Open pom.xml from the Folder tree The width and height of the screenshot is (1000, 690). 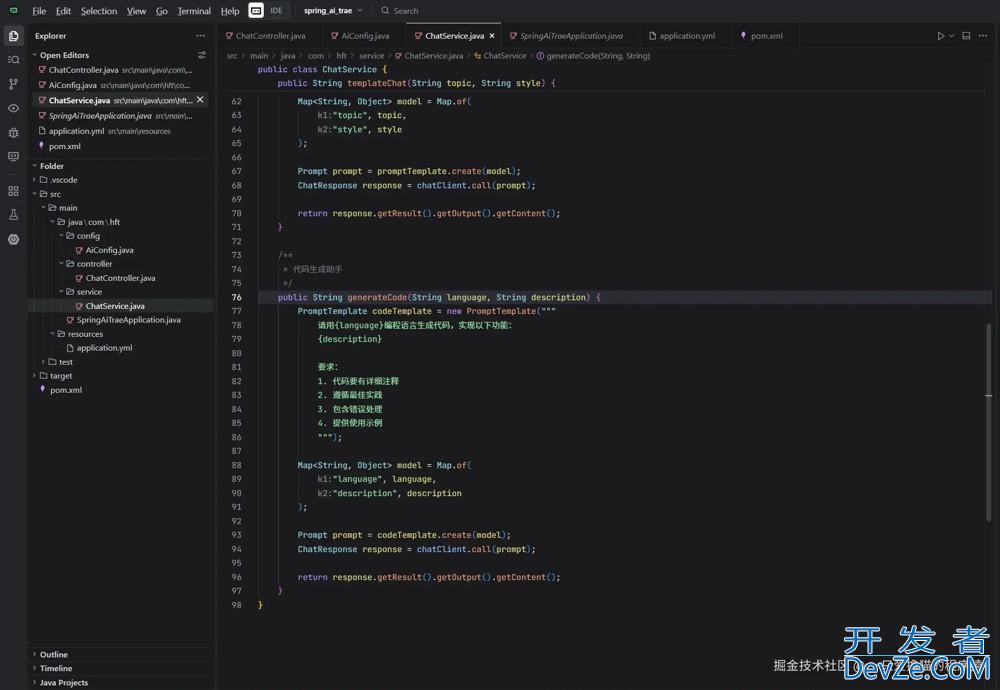coord(66,390)
